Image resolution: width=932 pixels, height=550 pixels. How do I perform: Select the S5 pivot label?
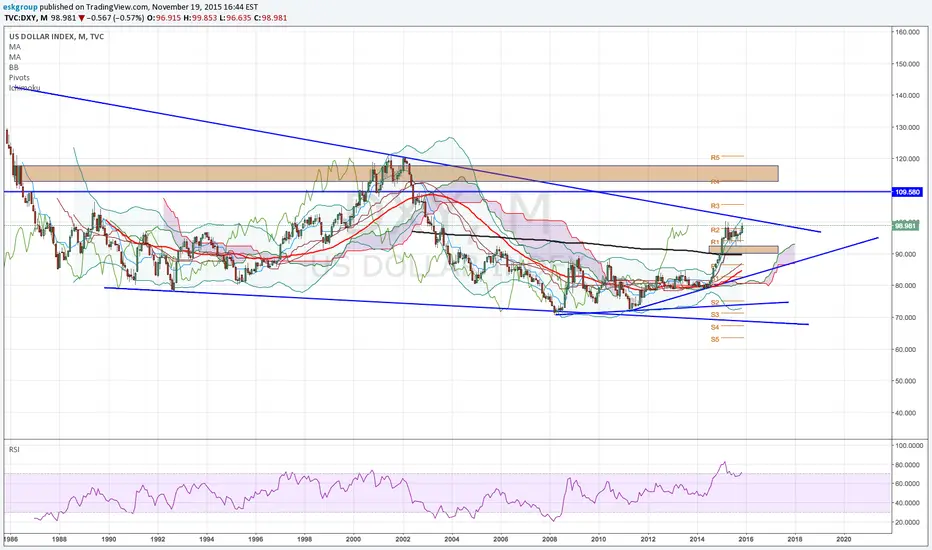click(715, 340)
